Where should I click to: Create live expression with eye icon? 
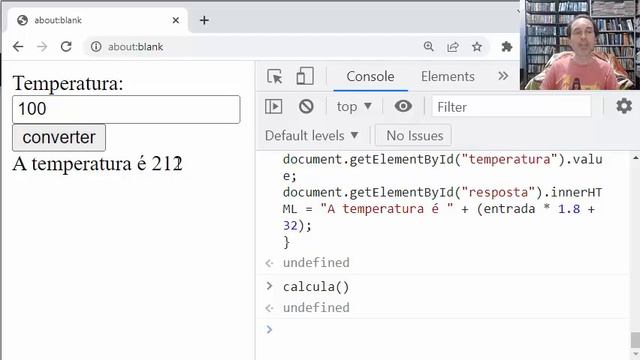pyautogui.click(x=403, y=106)
